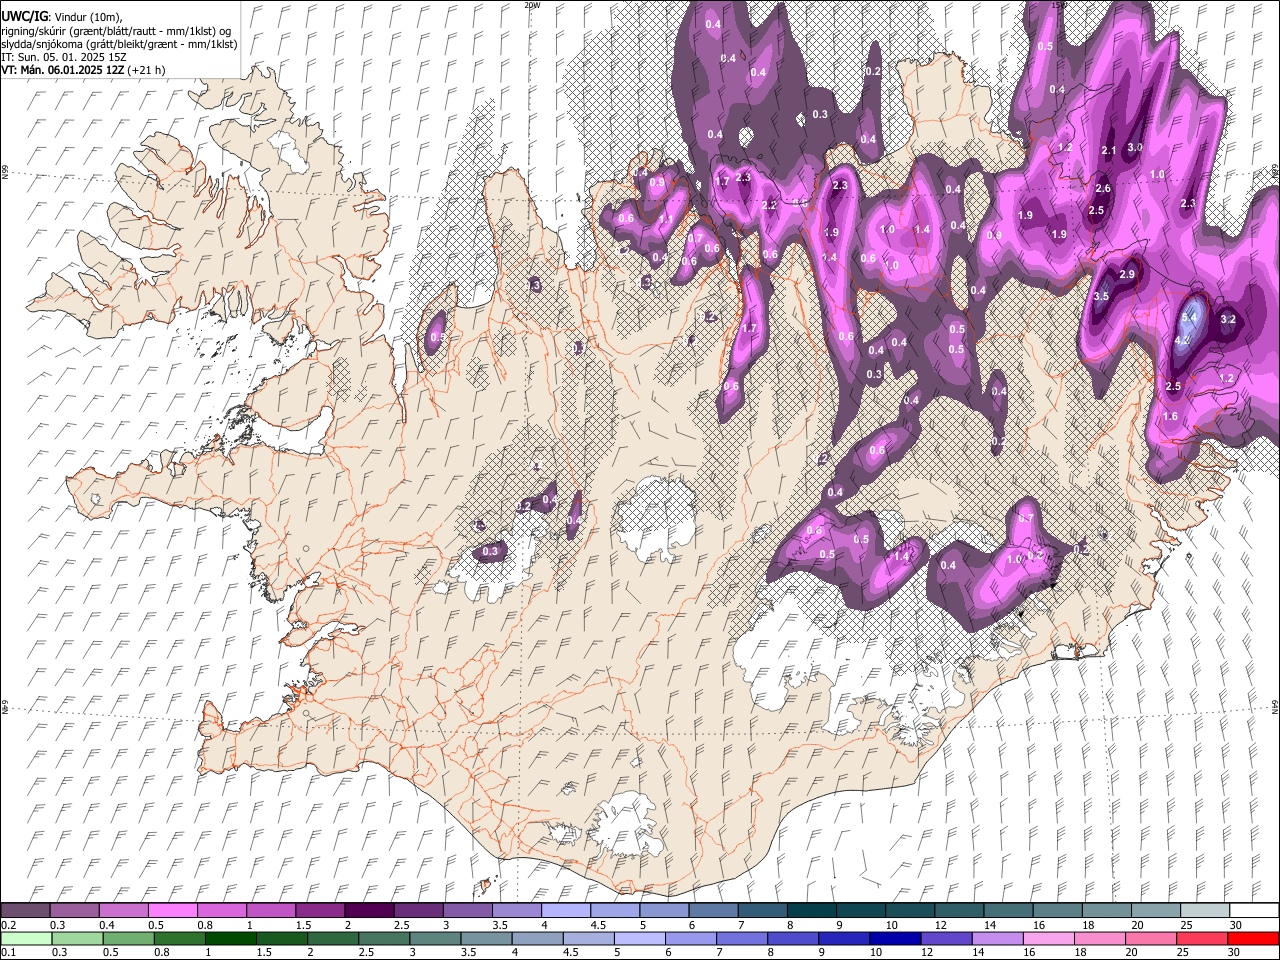Click the 3.2 precipitation value on the map
Viewport: 1280px width, 960px height.
[1229, 320]
